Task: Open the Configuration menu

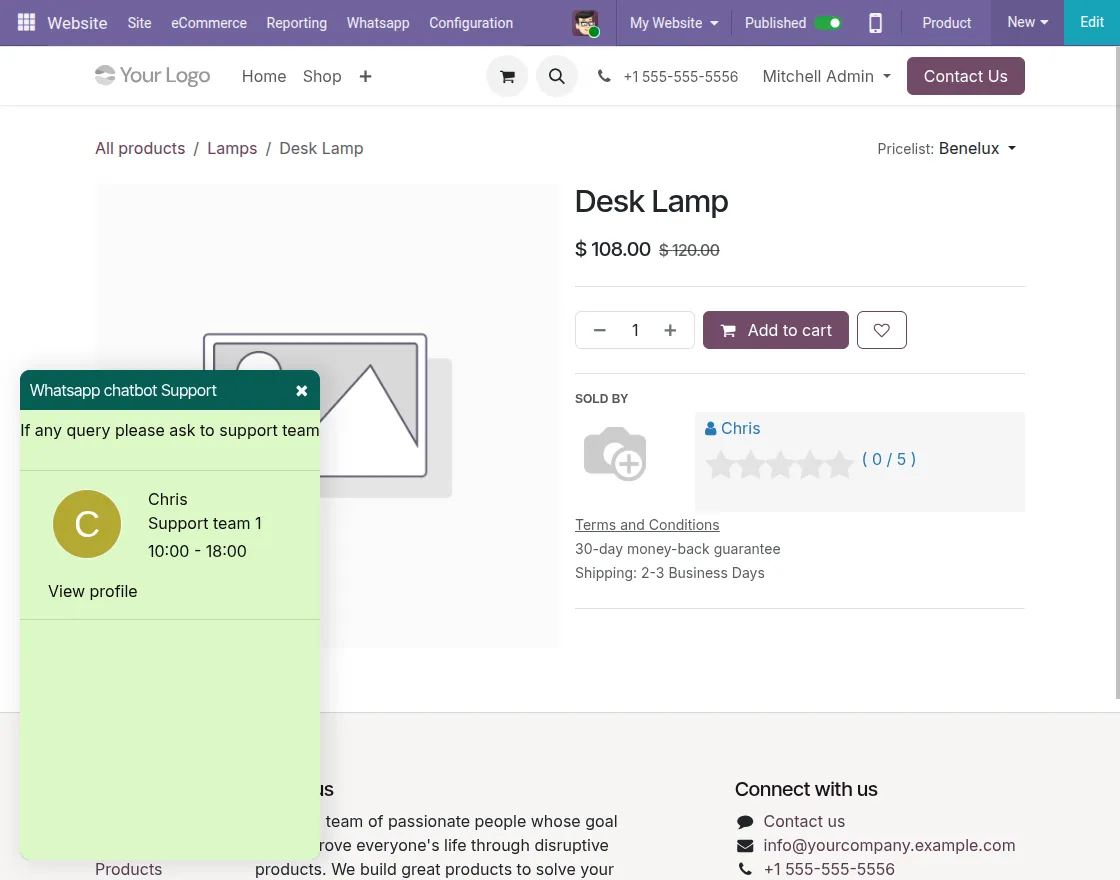Action: tap(471, 23)
